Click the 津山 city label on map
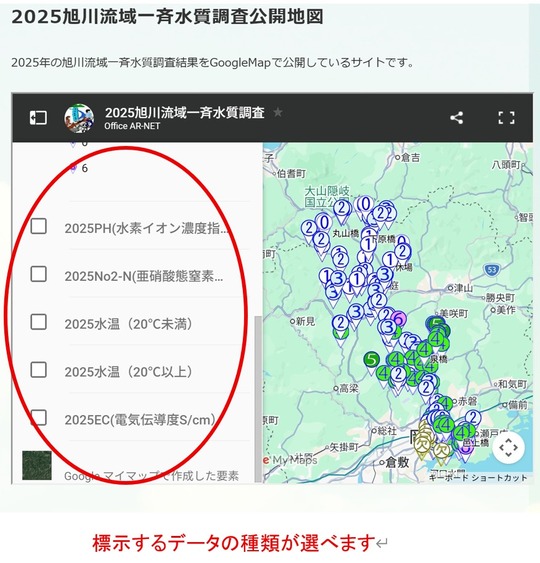This screenshot has width=540, height=563. point(463,288)
